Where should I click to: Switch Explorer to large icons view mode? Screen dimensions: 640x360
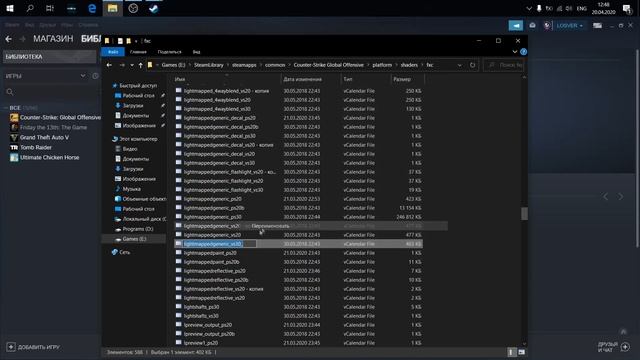click(522, 352)
